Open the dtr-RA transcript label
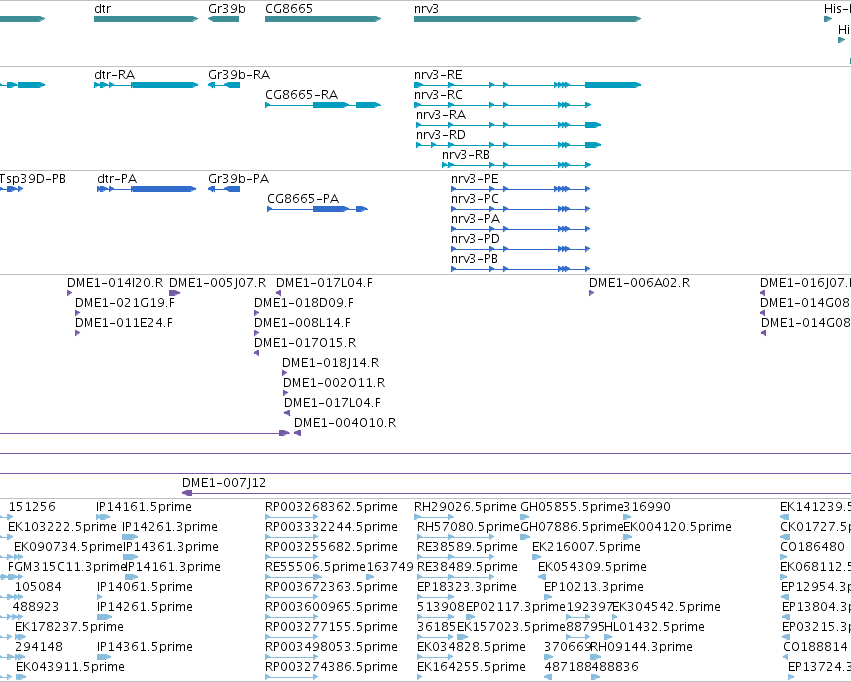 coord(115,75)
